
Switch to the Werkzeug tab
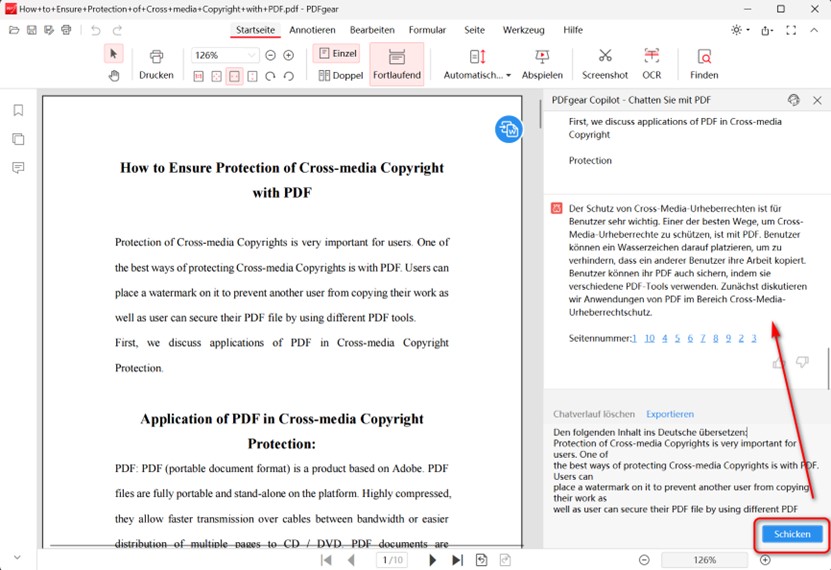[x=523, y=30]
